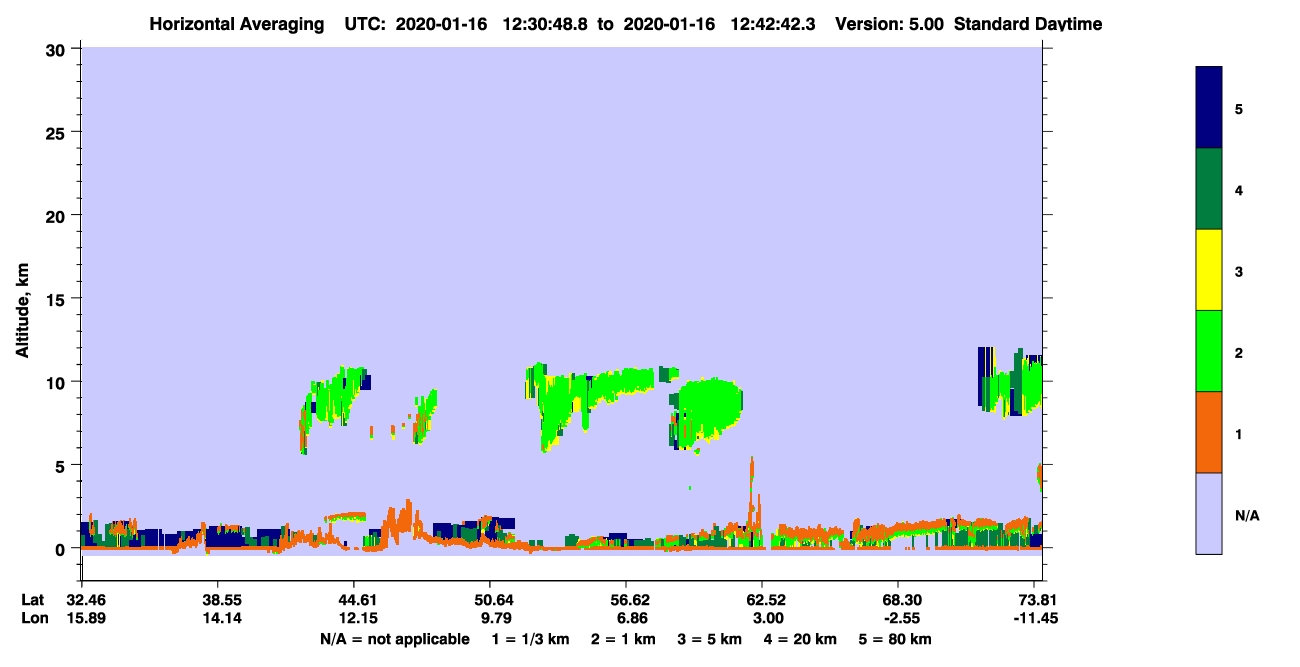Click the '4 = 20 km' legend text
This screenshot has height=667, width=1300.
(801, 639)
